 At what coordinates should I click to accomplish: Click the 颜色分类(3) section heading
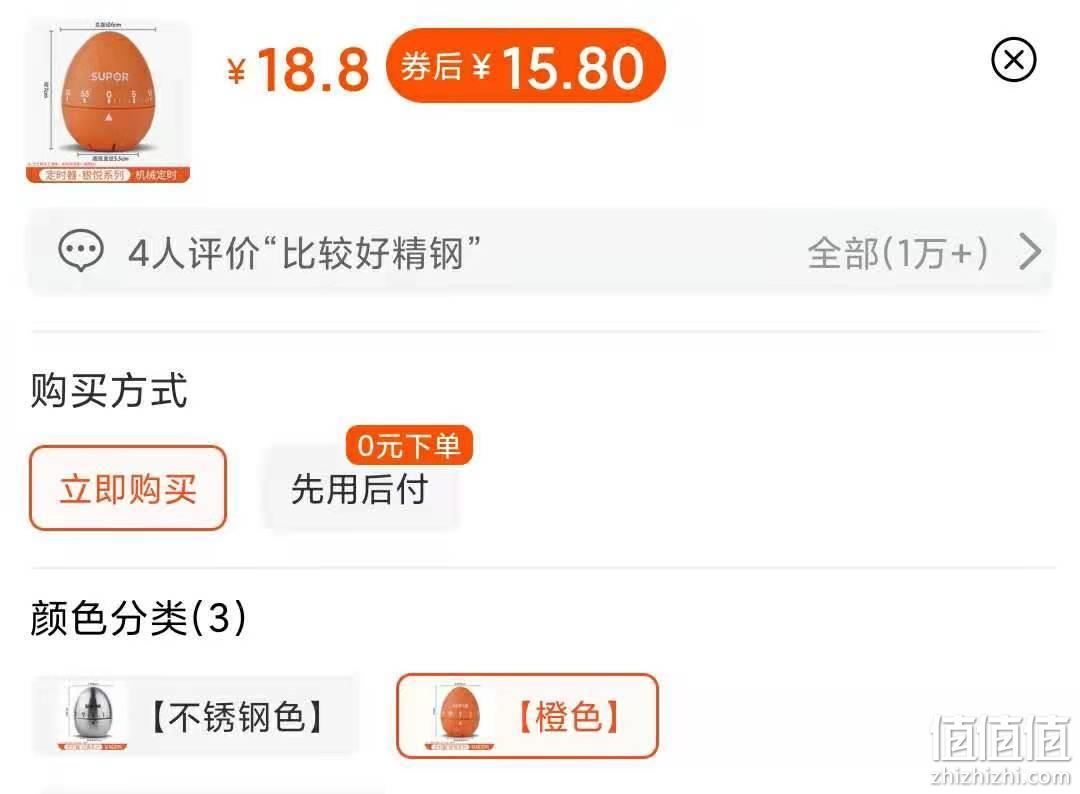click(x=138, y=617)
